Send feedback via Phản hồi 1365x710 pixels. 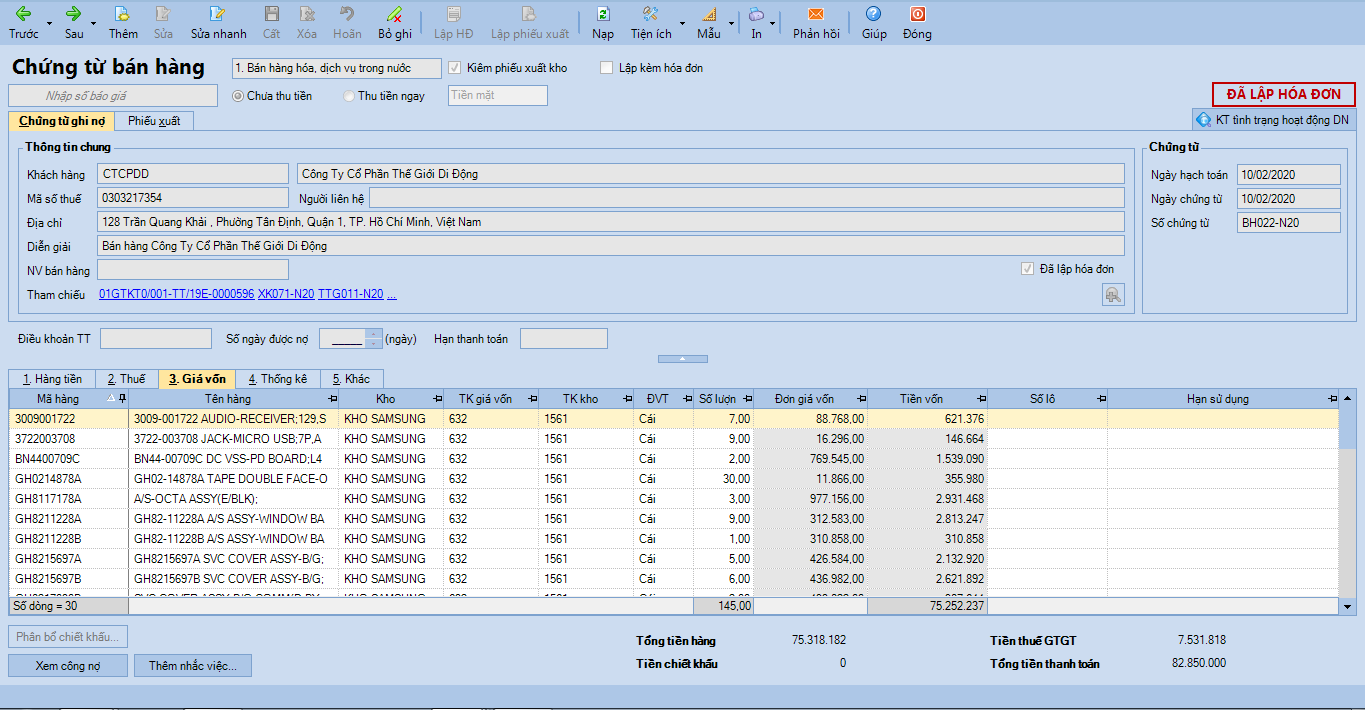816,23
